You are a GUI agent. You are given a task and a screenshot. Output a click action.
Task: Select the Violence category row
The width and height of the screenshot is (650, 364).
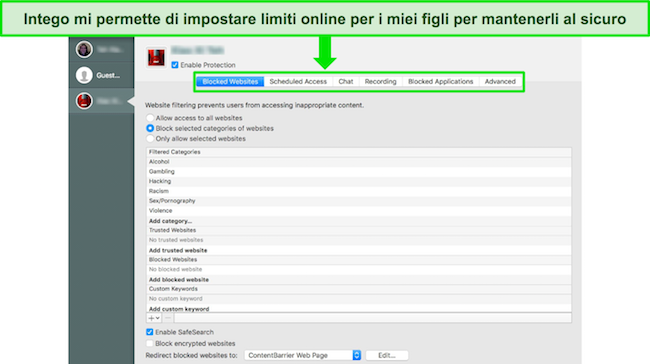point(359,211)
